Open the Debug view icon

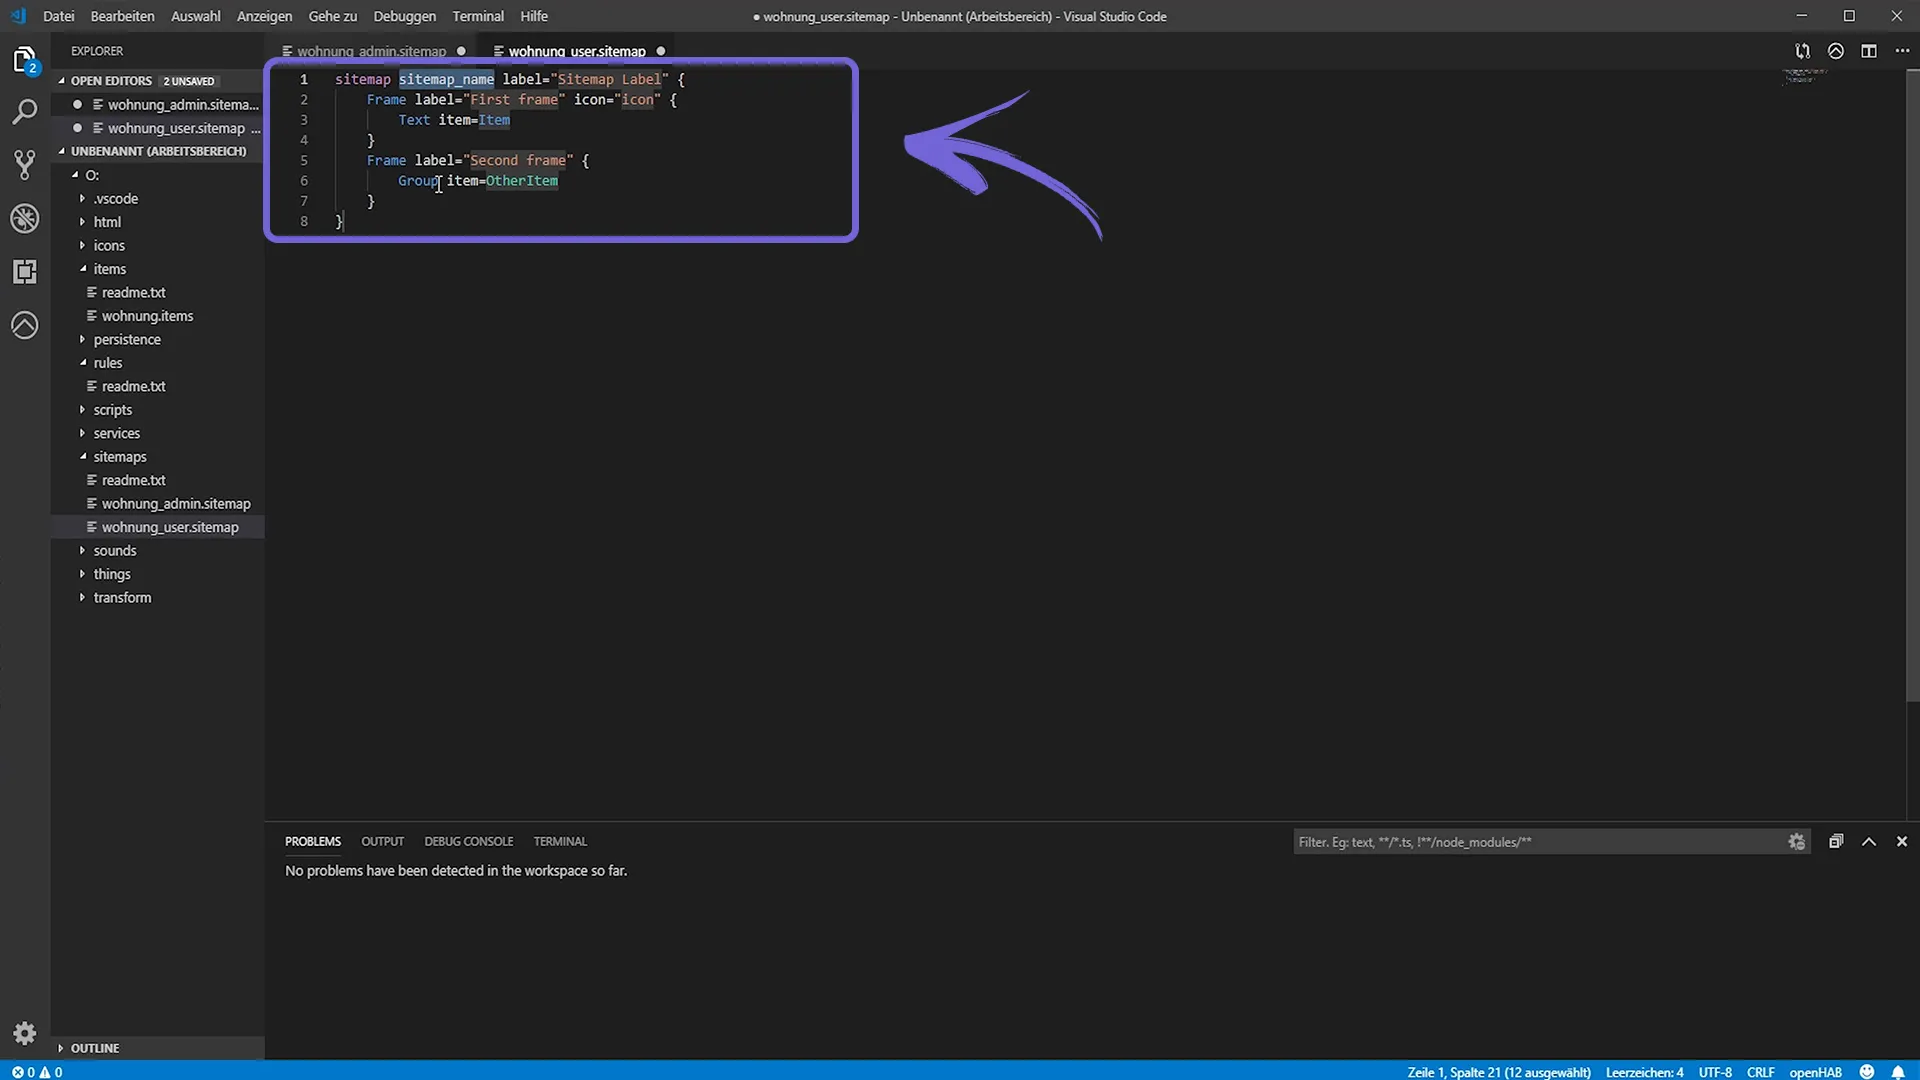(x=25, y=218)
